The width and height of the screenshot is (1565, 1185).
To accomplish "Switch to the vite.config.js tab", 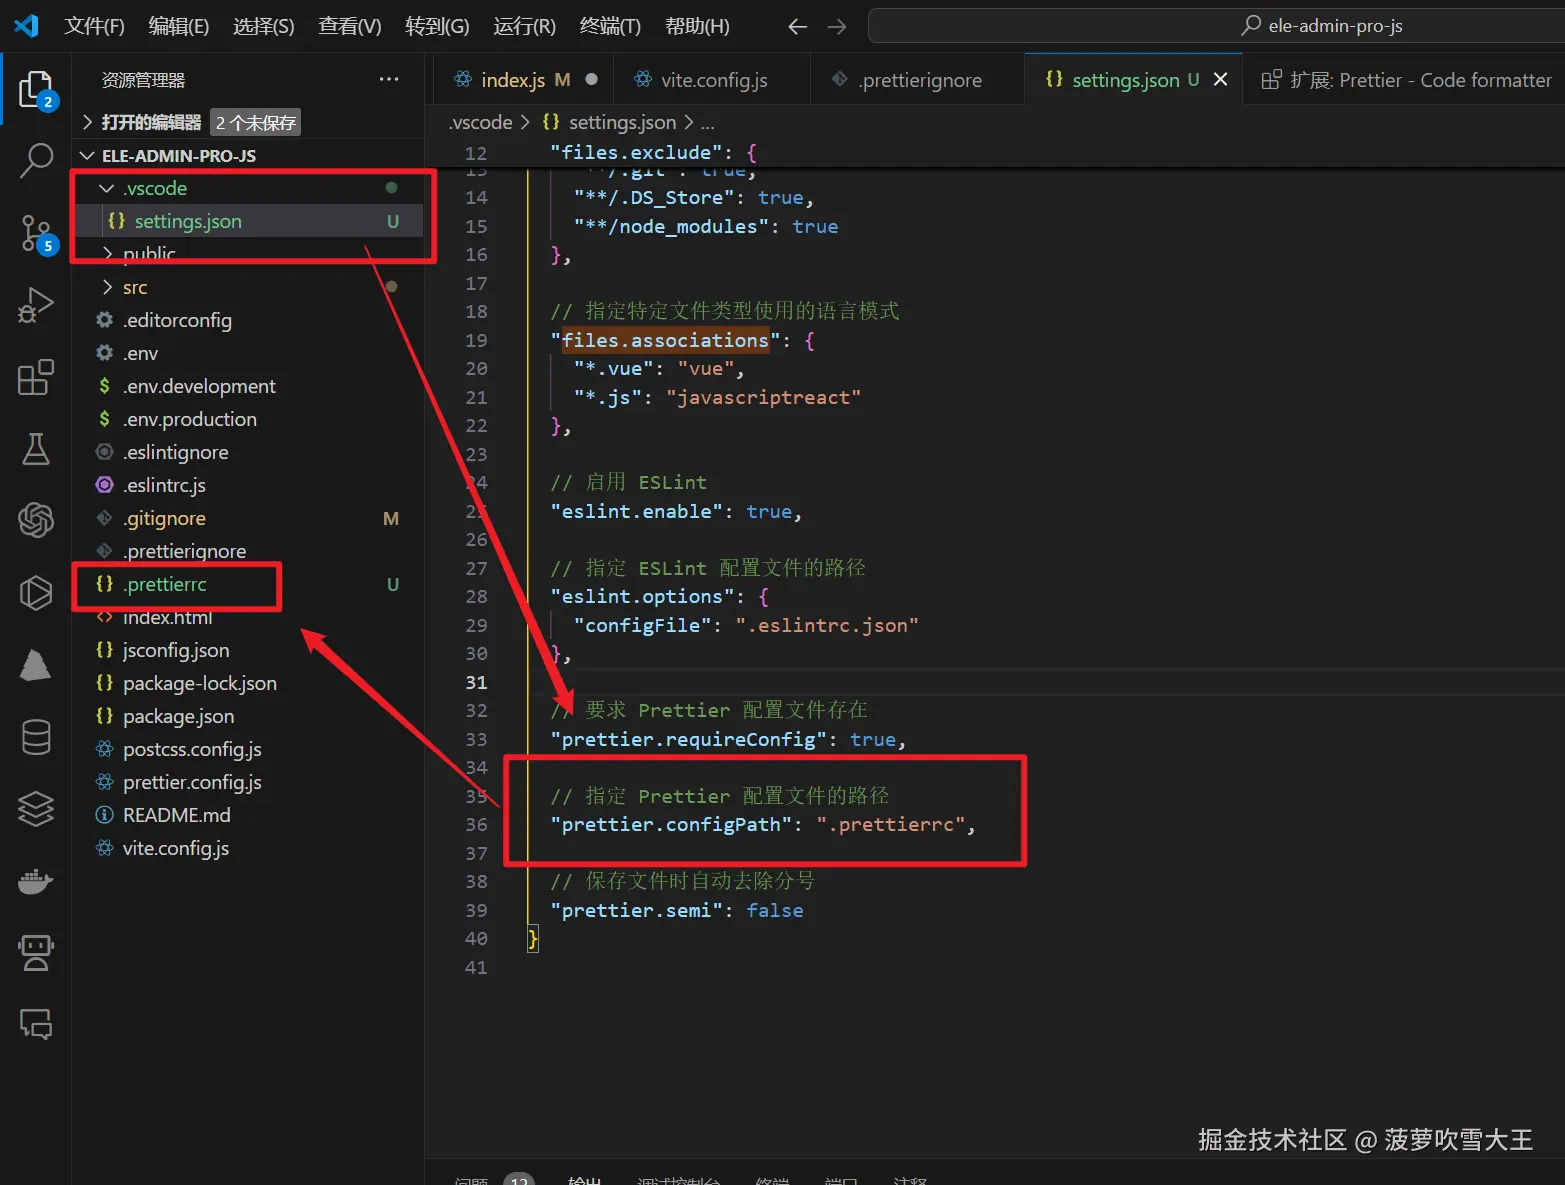I will 713,80.
